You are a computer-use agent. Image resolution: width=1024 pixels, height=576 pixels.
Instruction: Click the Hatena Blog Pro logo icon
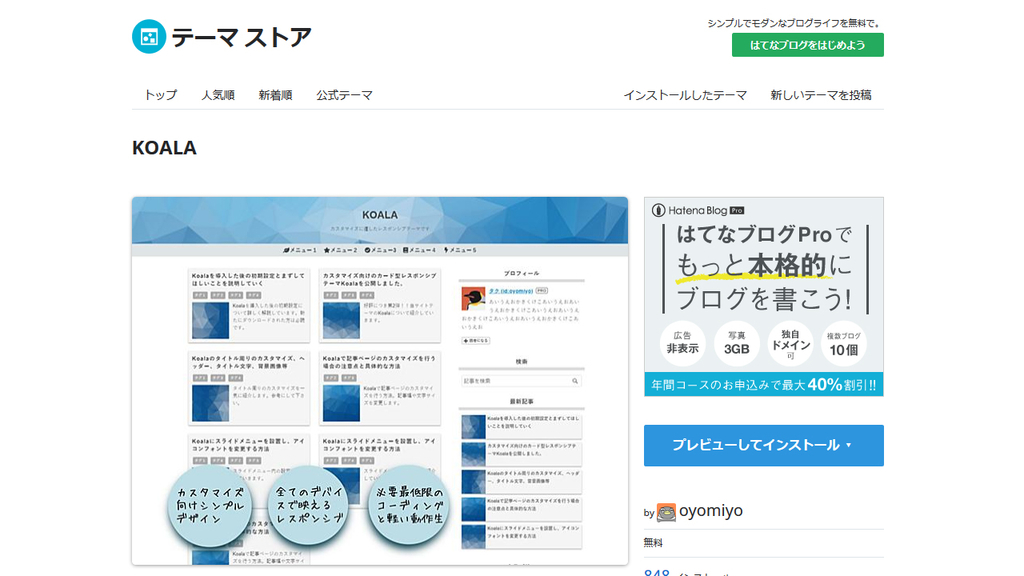coord(658,210)
